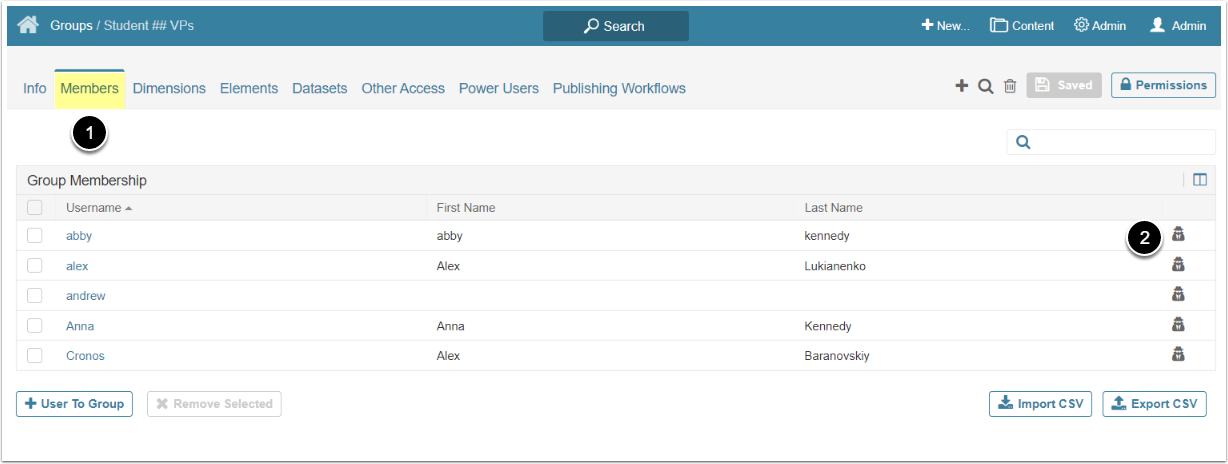Click the user icon in alex row

1178,265
